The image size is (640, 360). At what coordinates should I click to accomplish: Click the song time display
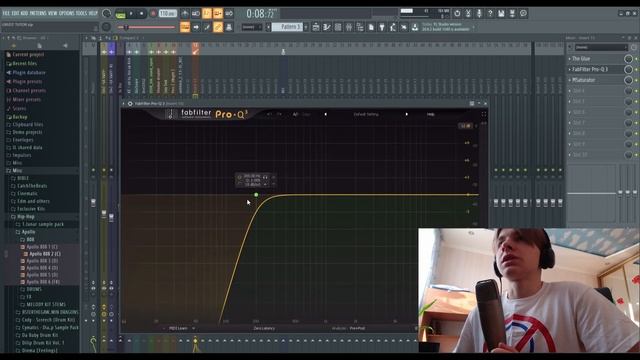click(x=261, y=13)
